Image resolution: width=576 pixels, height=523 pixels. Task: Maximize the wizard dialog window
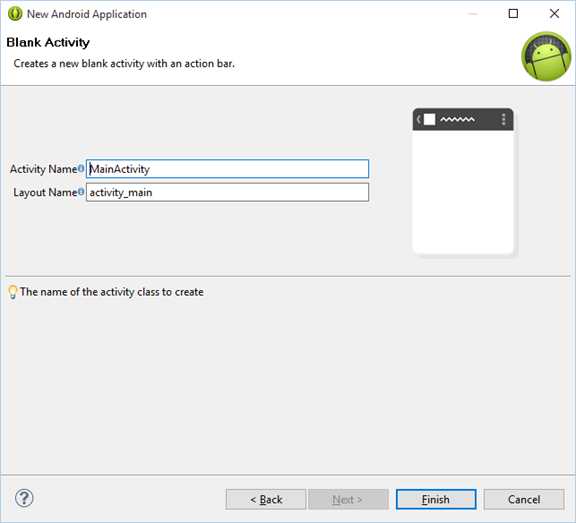pos(513,14)
